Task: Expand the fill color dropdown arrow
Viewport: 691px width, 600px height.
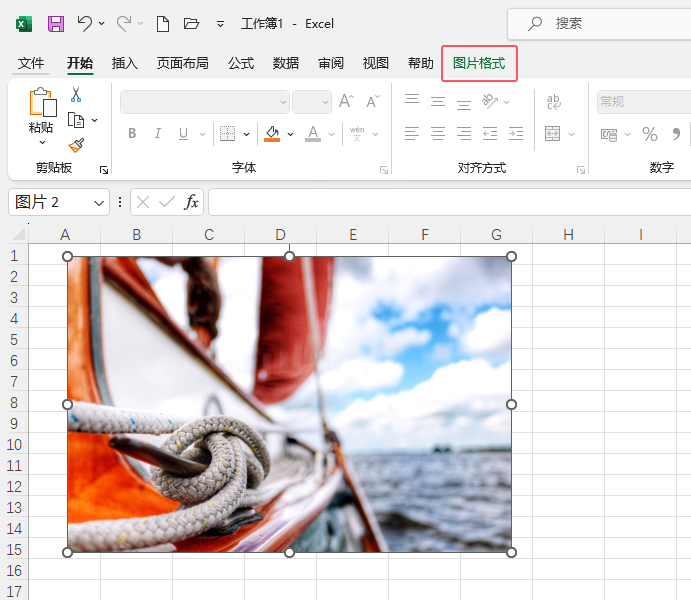Action: click(290, 134)
